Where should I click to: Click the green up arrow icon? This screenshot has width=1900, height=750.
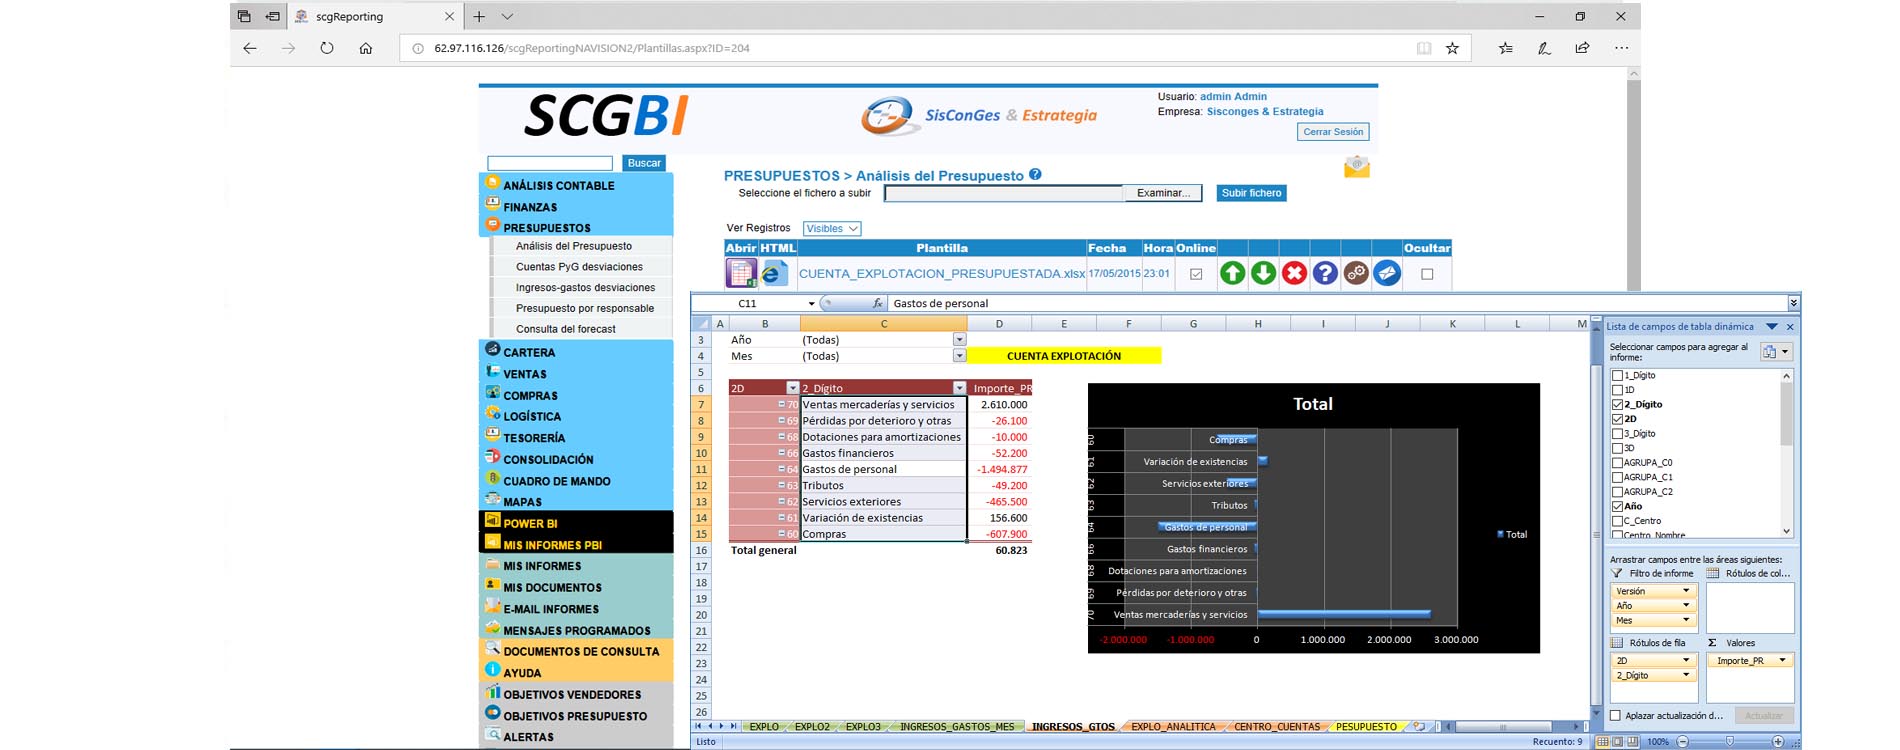coord(1232,273)
